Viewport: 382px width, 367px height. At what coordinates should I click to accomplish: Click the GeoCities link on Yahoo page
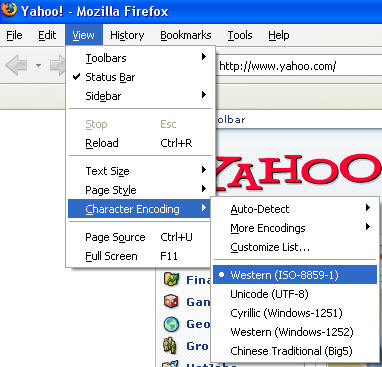pos(199,324)
